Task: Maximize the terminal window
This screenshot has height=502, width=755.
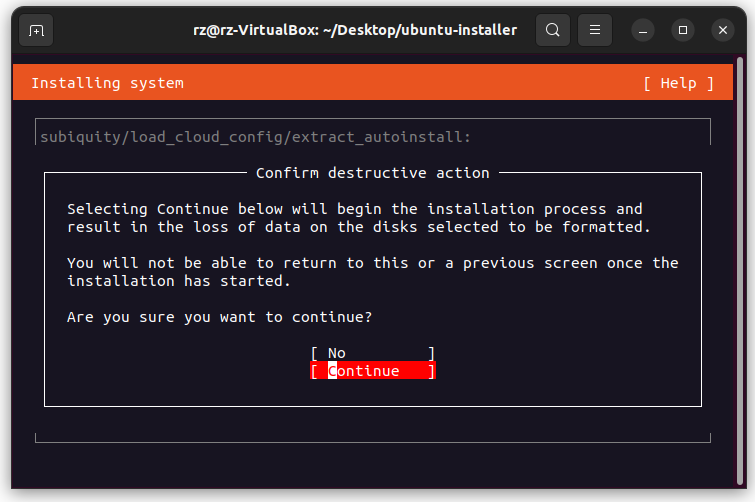Action: (682, 30)
